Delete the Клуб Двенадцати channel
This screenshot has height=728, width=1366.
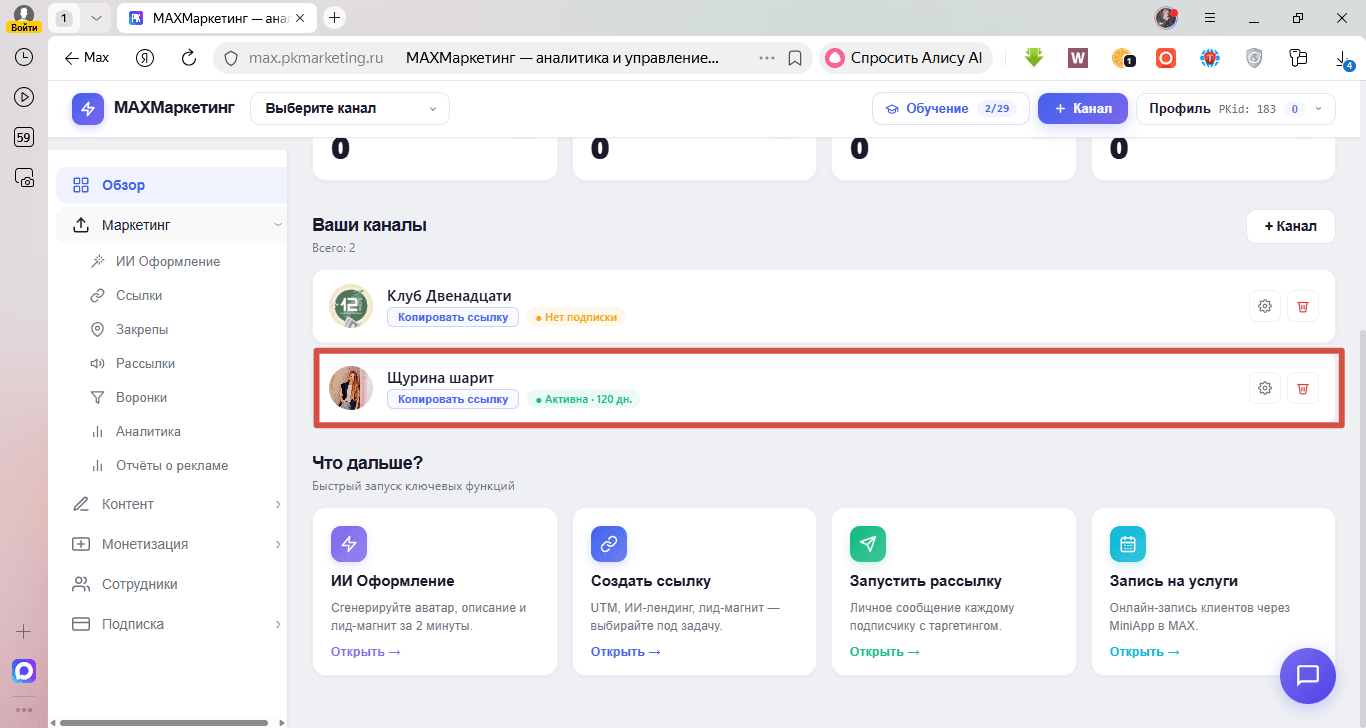pyautogui.click(x=1302, y=306)
